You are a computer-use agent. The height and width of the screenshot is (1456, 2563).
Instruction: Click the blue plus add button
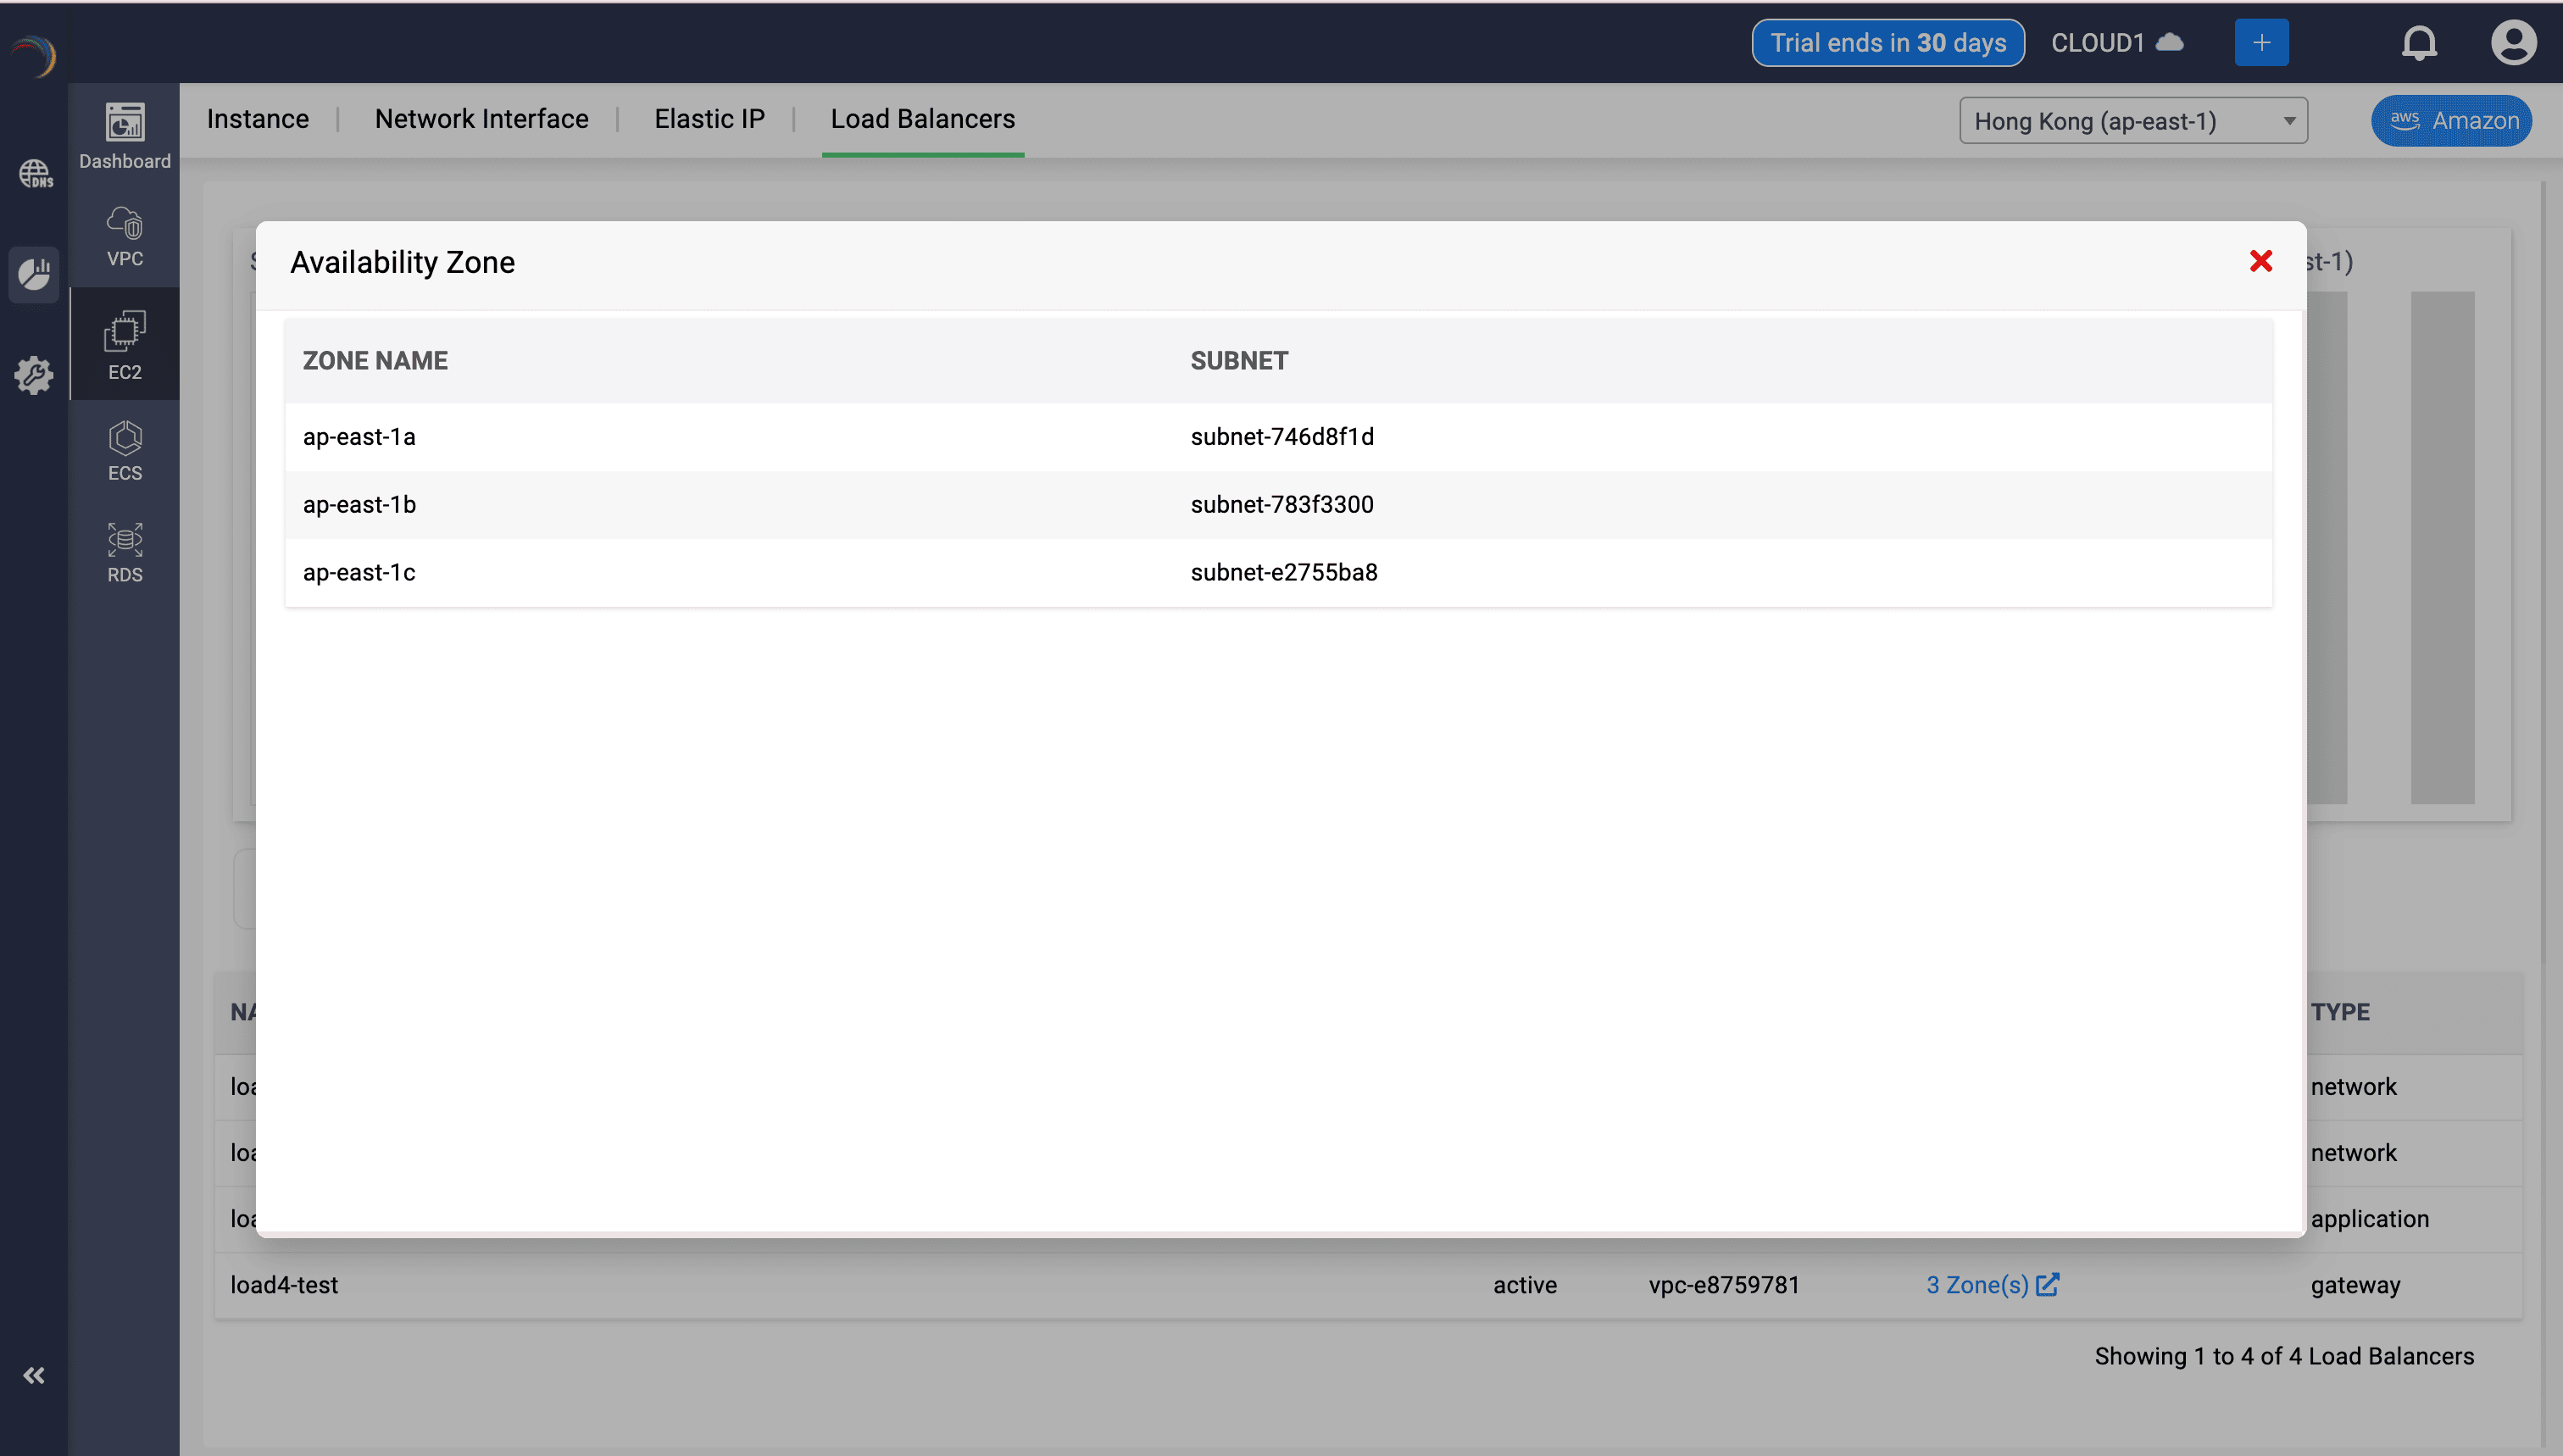[x=2261, y=43]
